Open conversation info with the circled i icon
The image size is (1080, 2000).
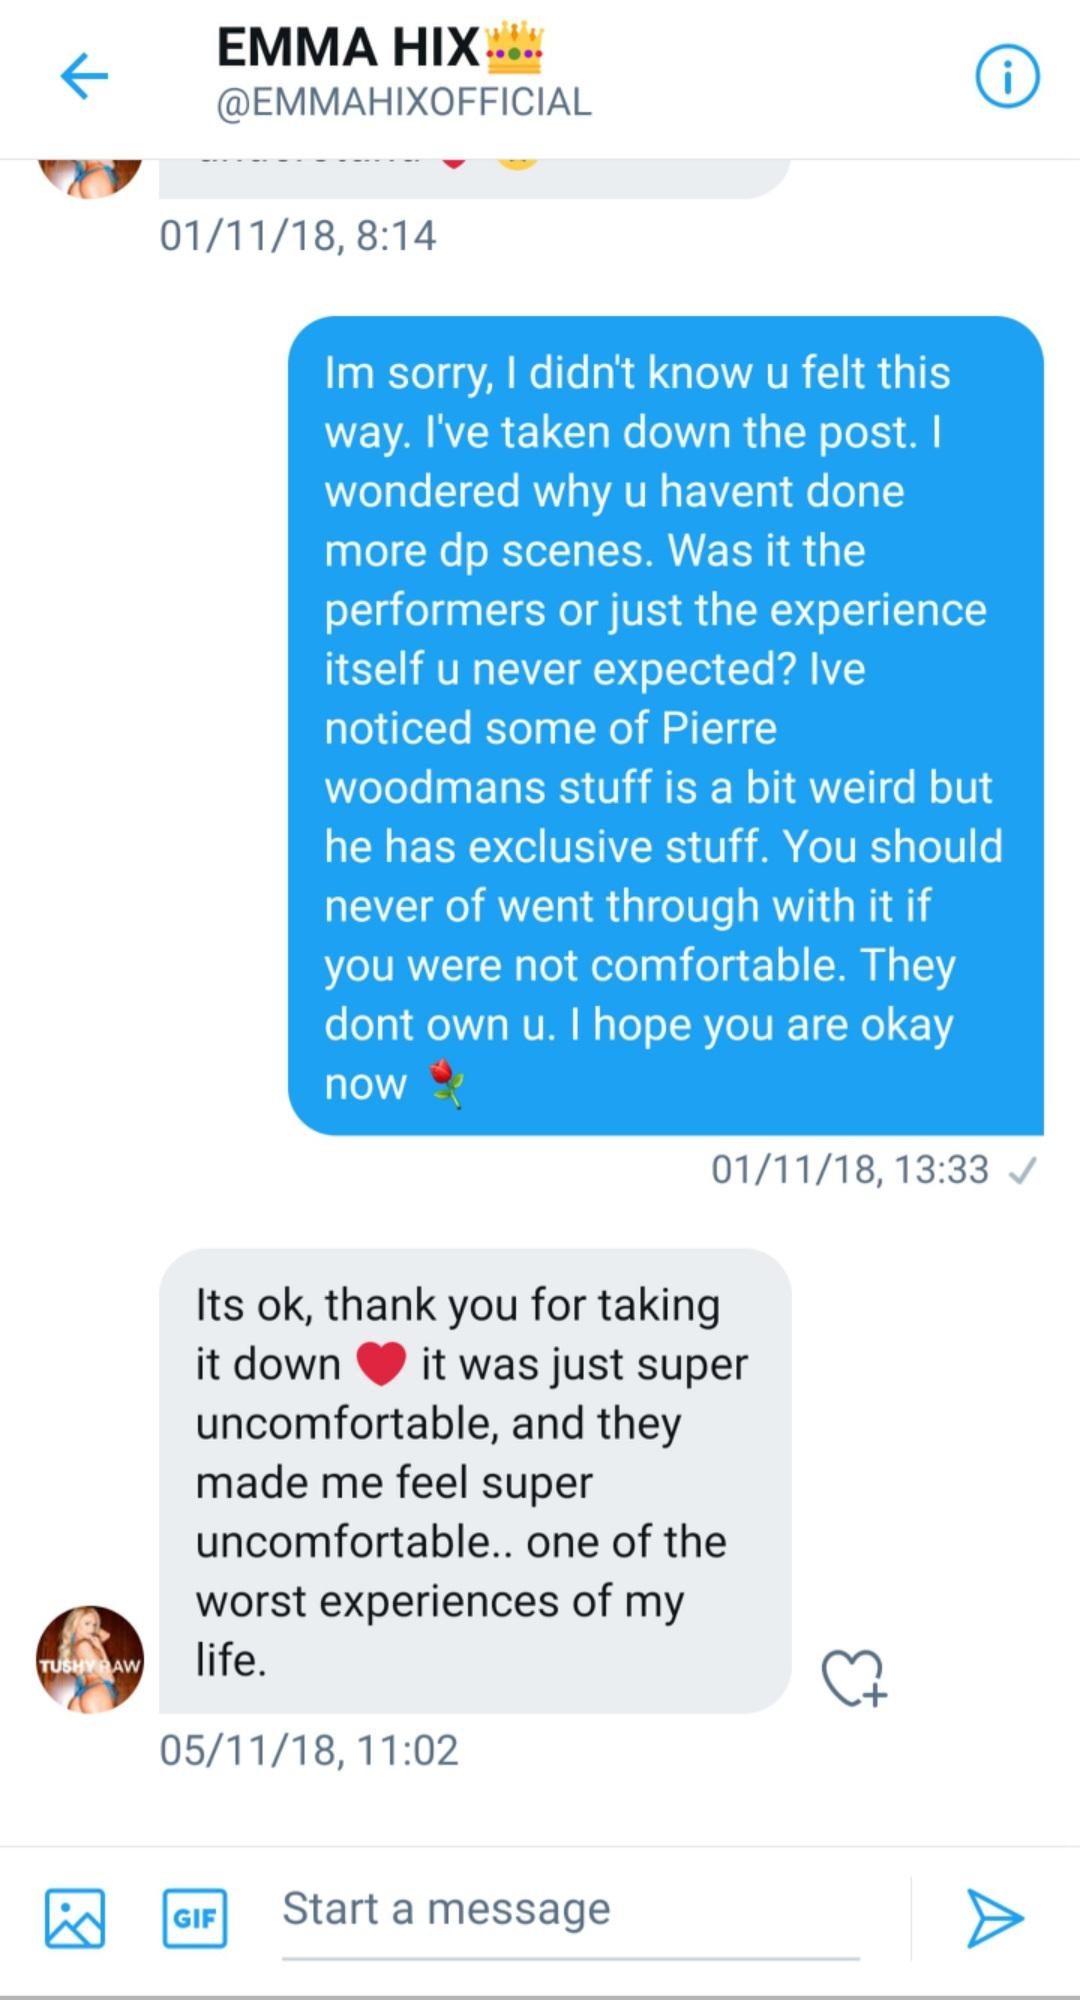point(1007,77)
